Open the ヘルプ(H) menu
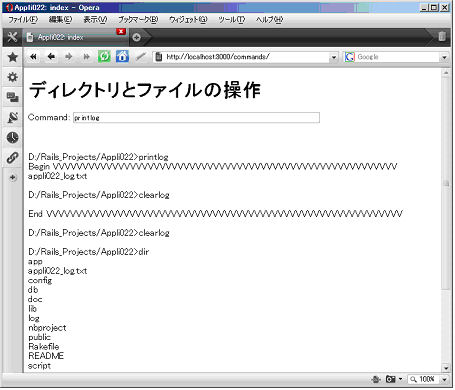Screen dimensions: 455x390 269,20
